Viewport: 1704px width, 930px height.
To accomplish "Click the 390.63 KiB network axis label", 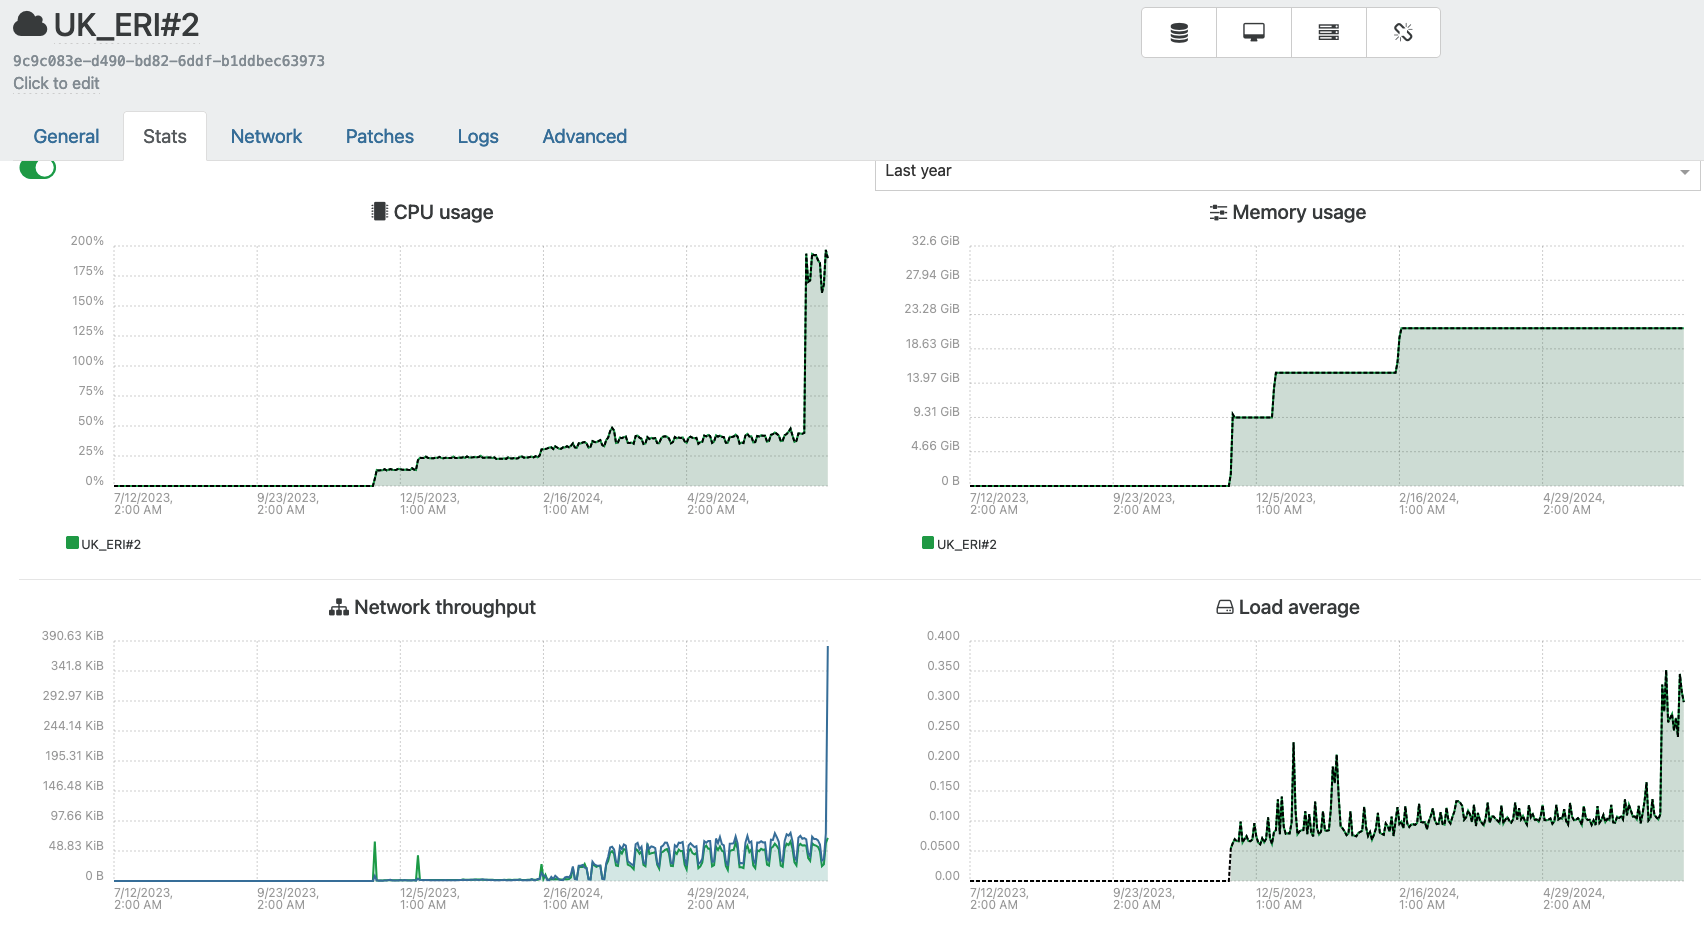I will coord(72,636).
